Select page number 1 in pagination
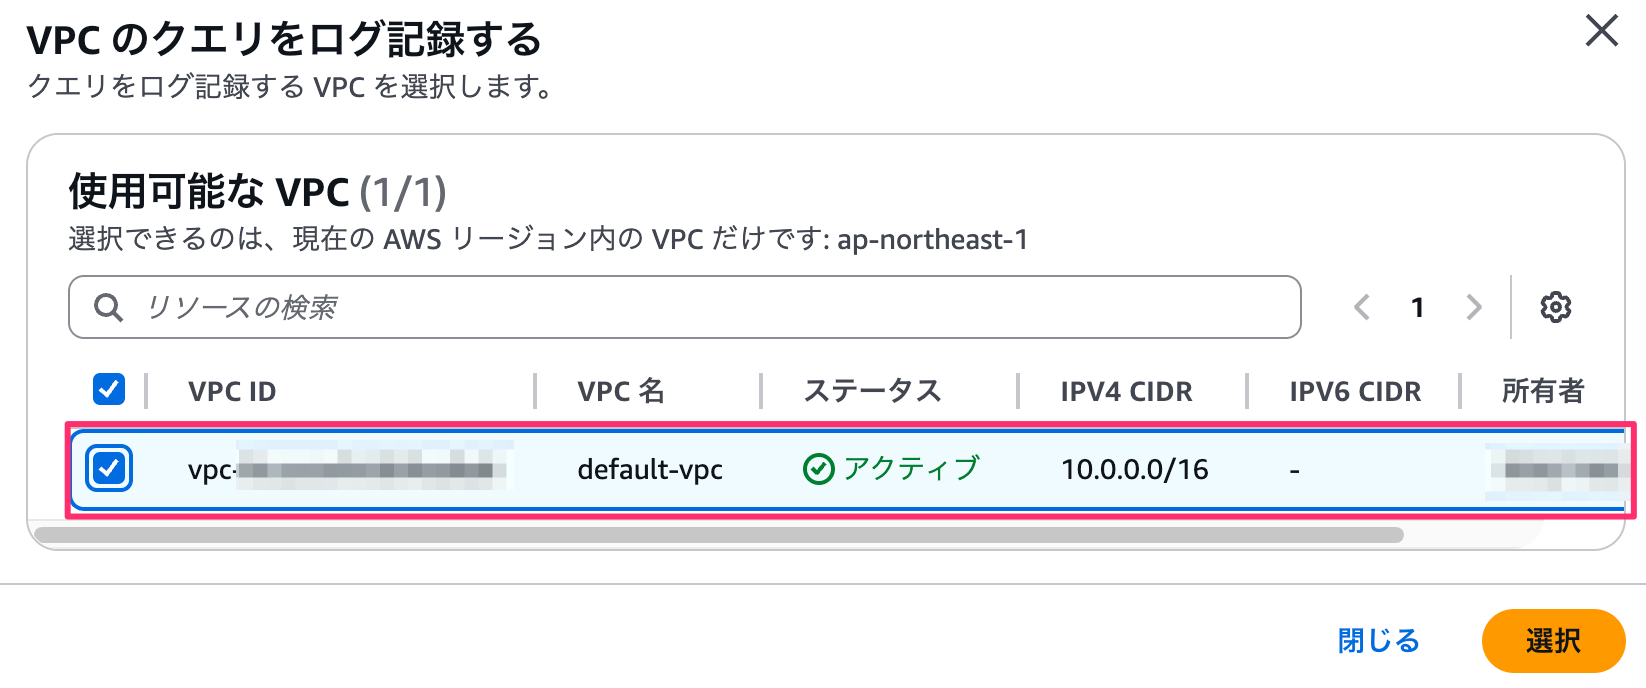Image resolution: width=1646 pixels, height=688 pixels. click(x=1417, y=307)
